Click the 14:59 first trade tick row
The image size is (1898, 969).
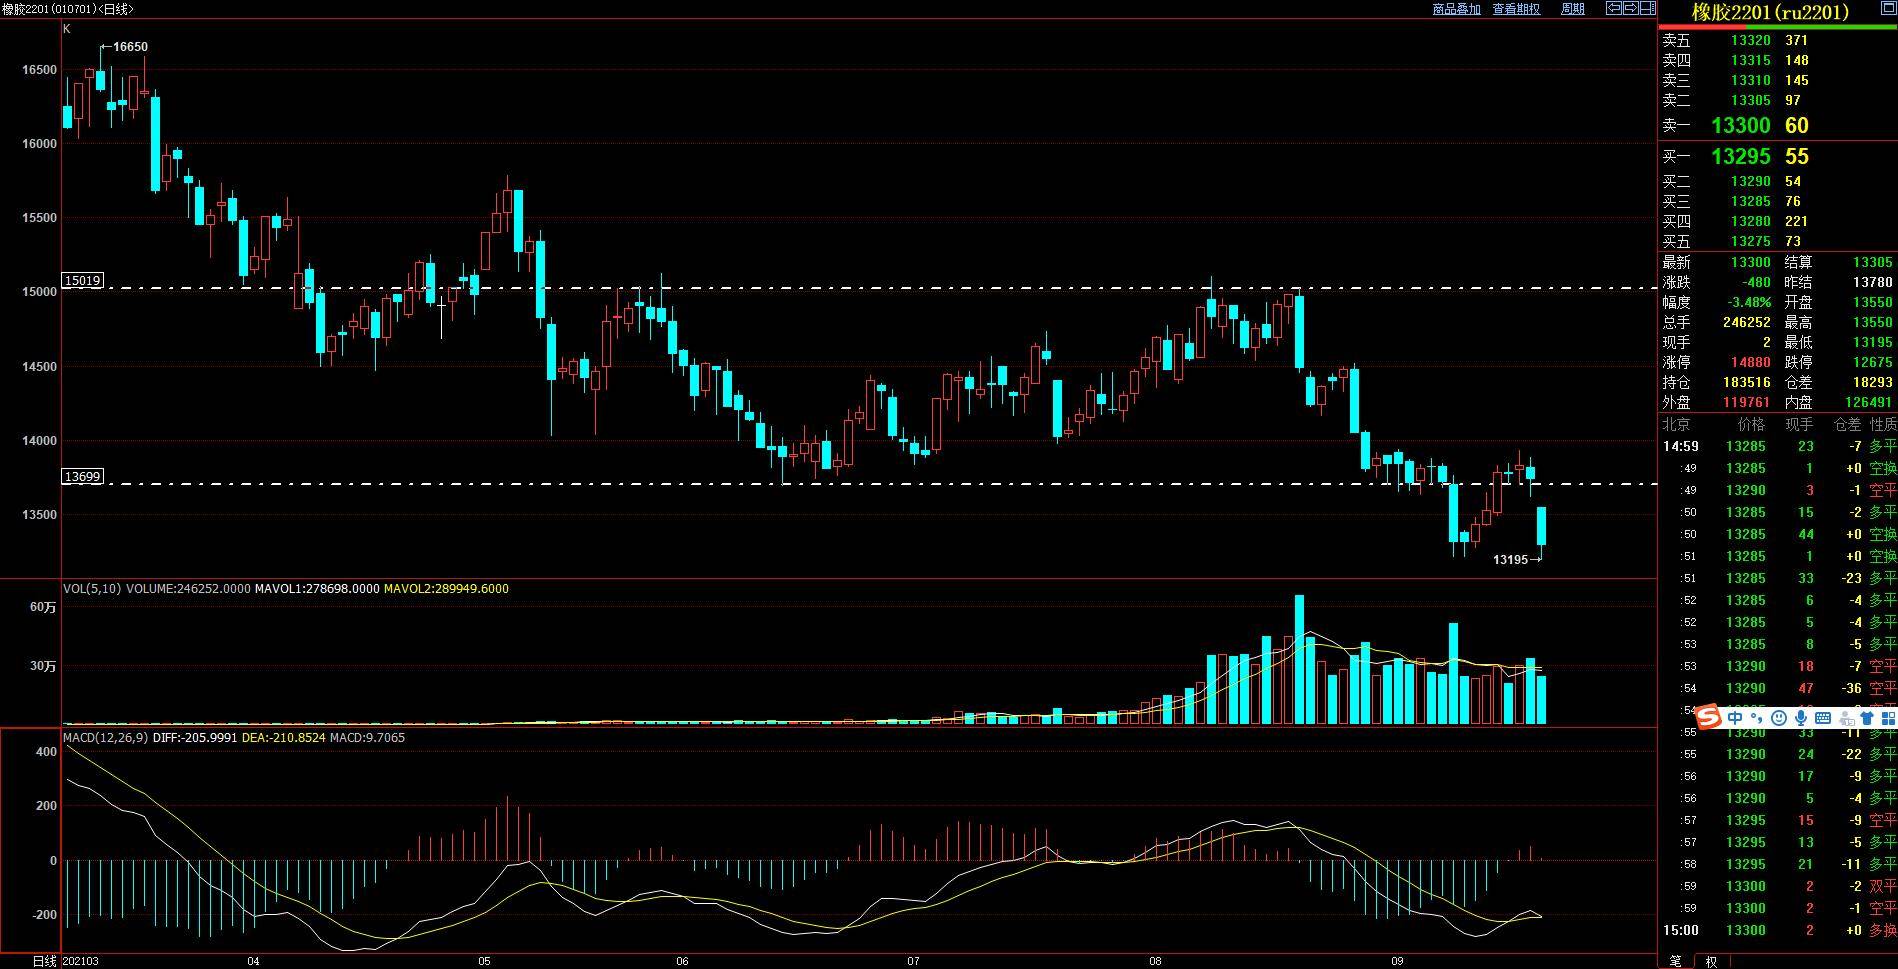tap(1777, 446)
